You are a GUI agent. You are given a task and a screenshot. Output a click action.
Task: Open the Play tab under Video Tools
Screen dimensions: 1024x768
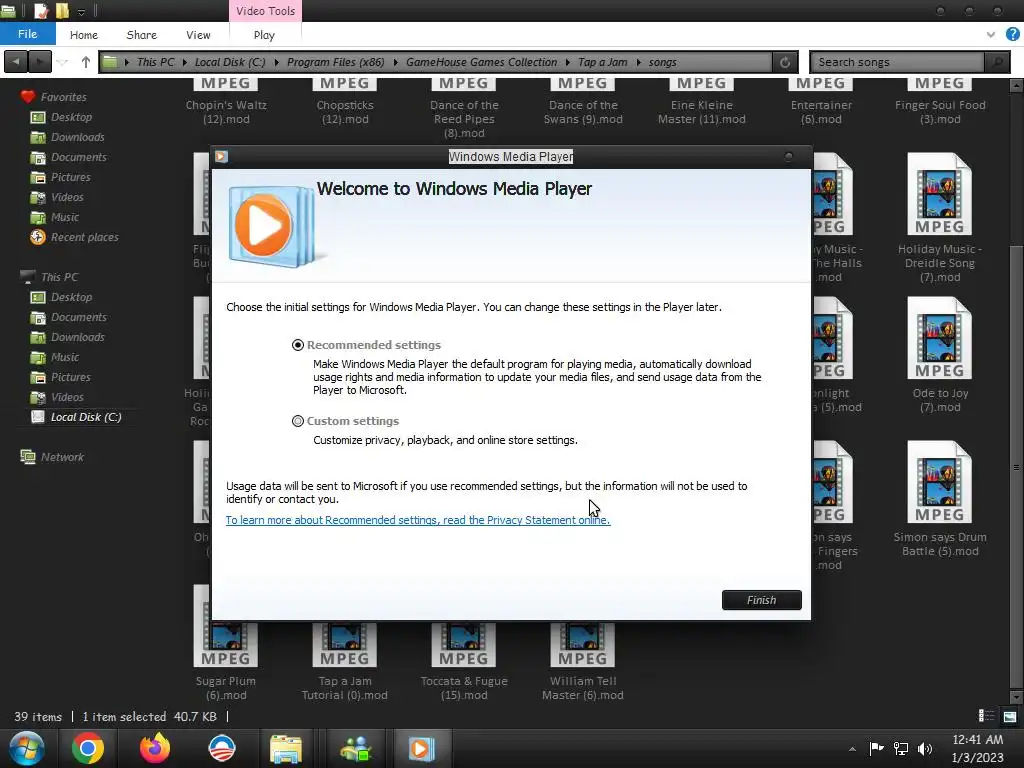[x=264, y=35]
